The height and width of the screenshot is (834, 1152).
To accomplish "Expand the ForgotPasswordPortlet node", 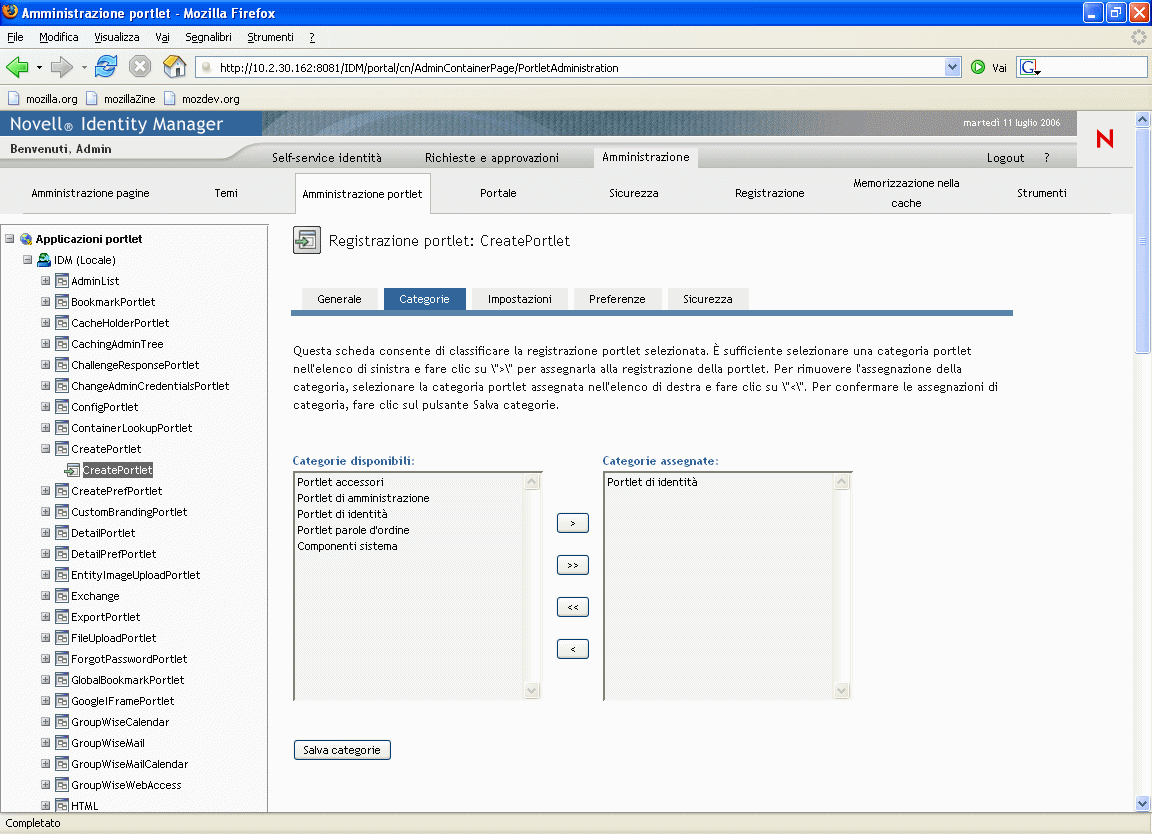I will click(46, 658).
